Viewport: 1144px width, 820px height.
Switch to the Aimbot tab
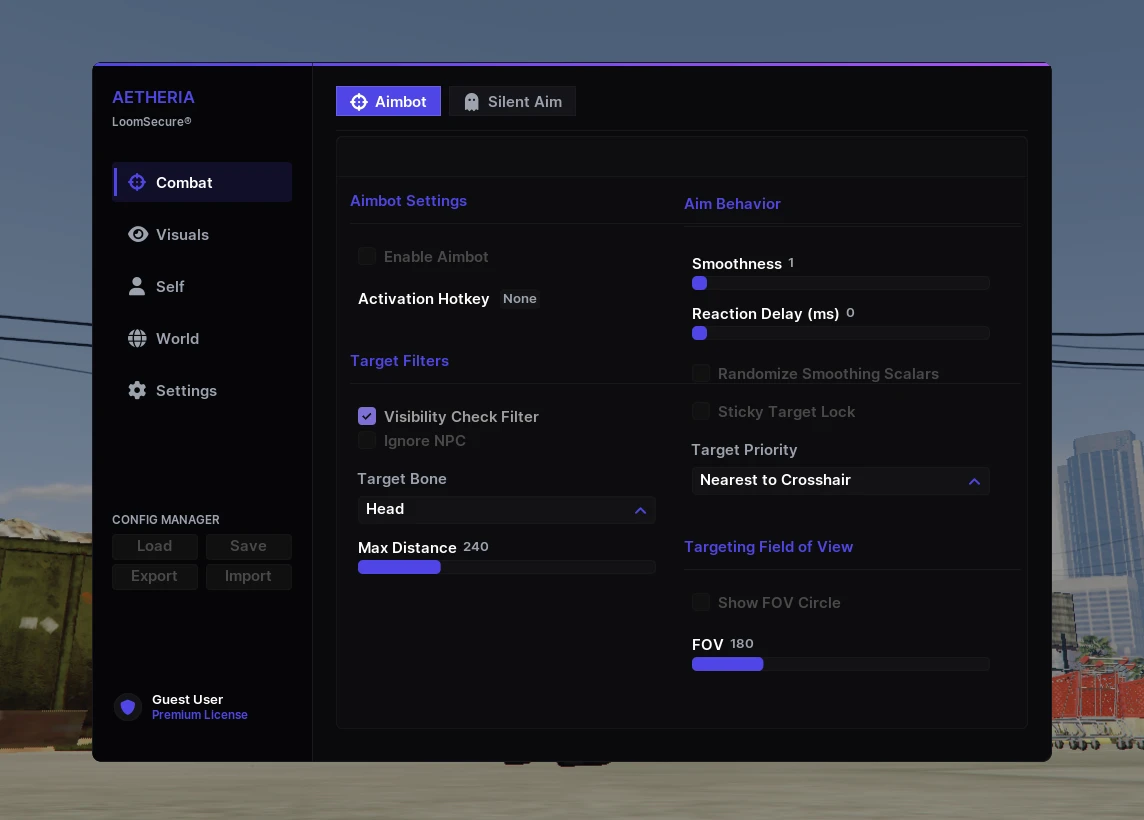(388, 101)
